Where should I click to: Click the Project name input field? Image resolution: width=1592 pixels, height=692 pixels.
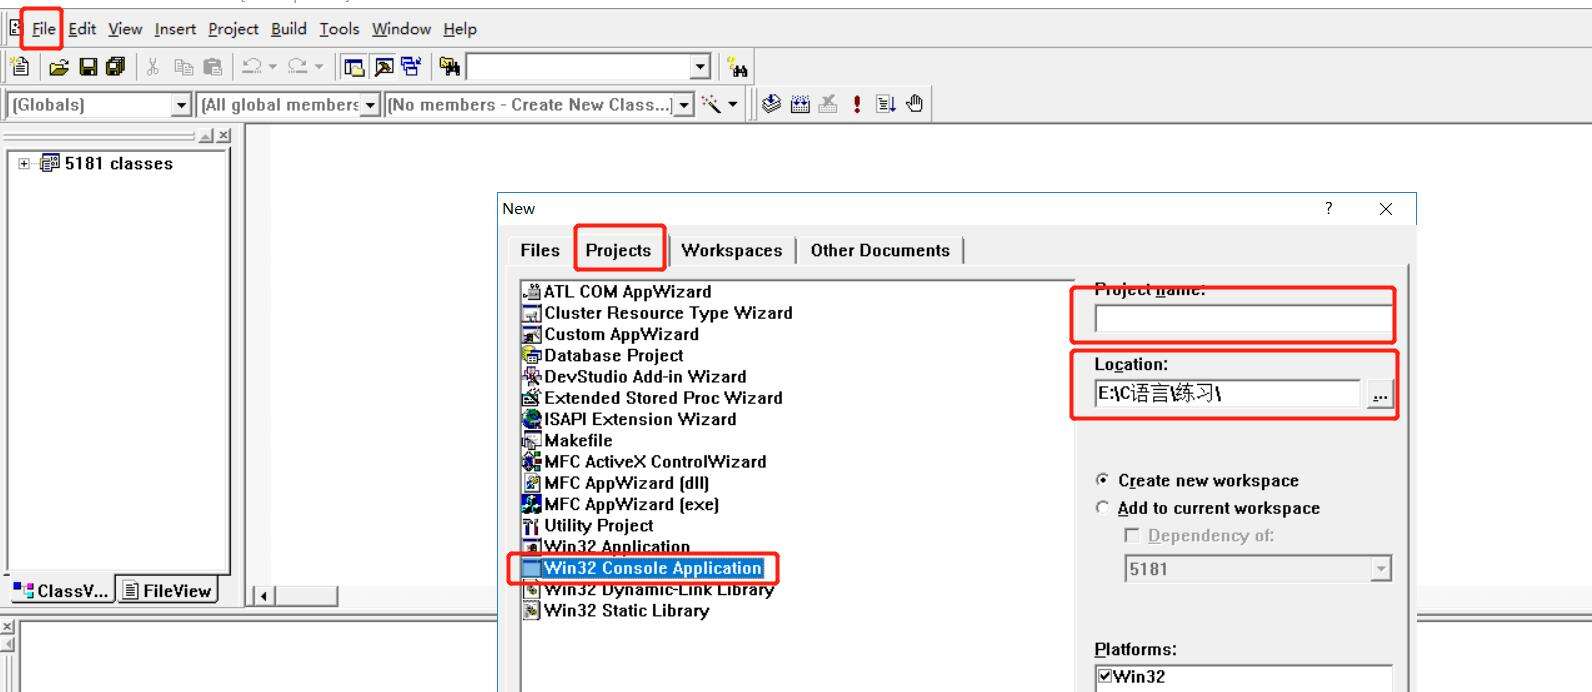1241,319
